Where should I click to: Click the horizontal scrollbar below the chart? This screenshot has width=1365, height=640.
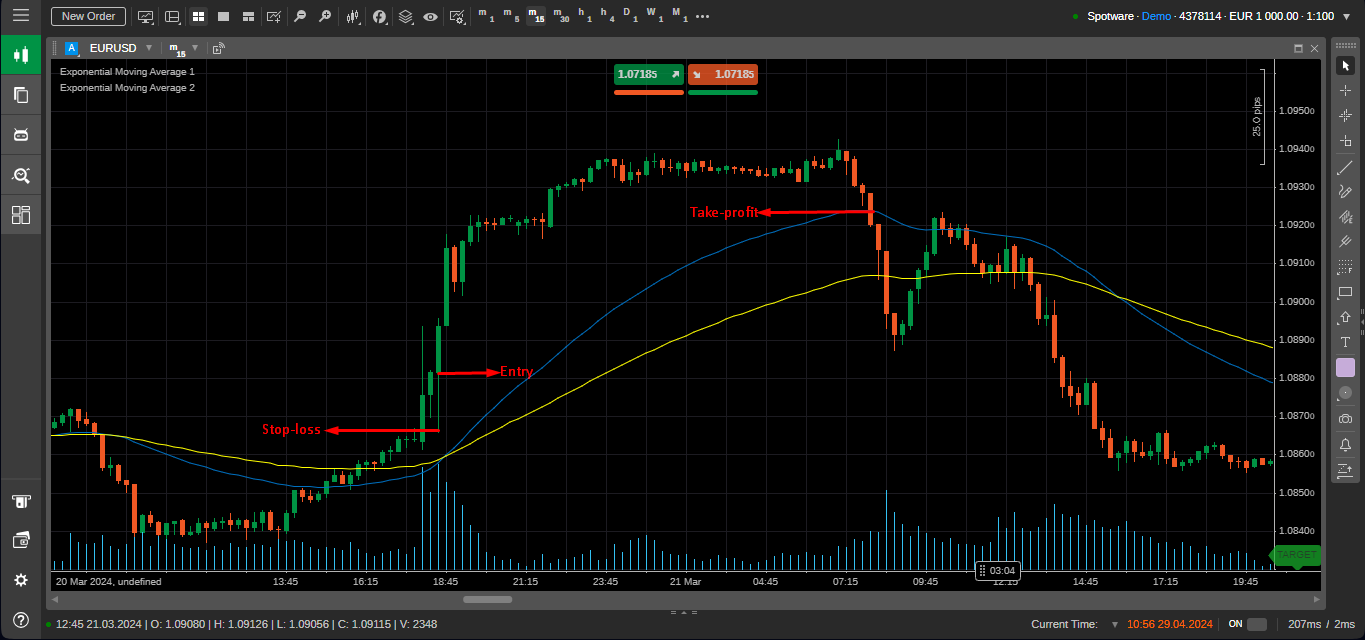click(x=487, y=599)
